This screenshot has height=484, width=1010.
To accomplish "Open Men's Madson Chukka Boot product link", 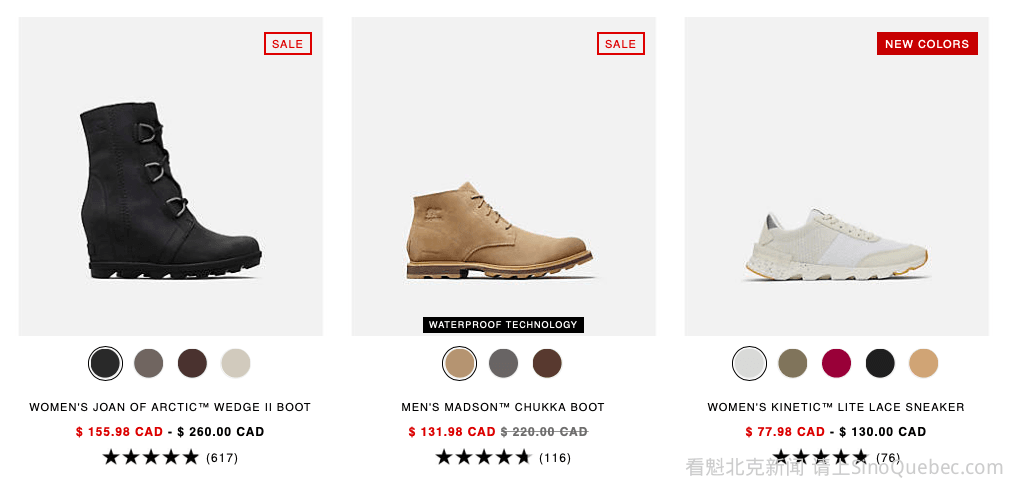I will 503,407.
